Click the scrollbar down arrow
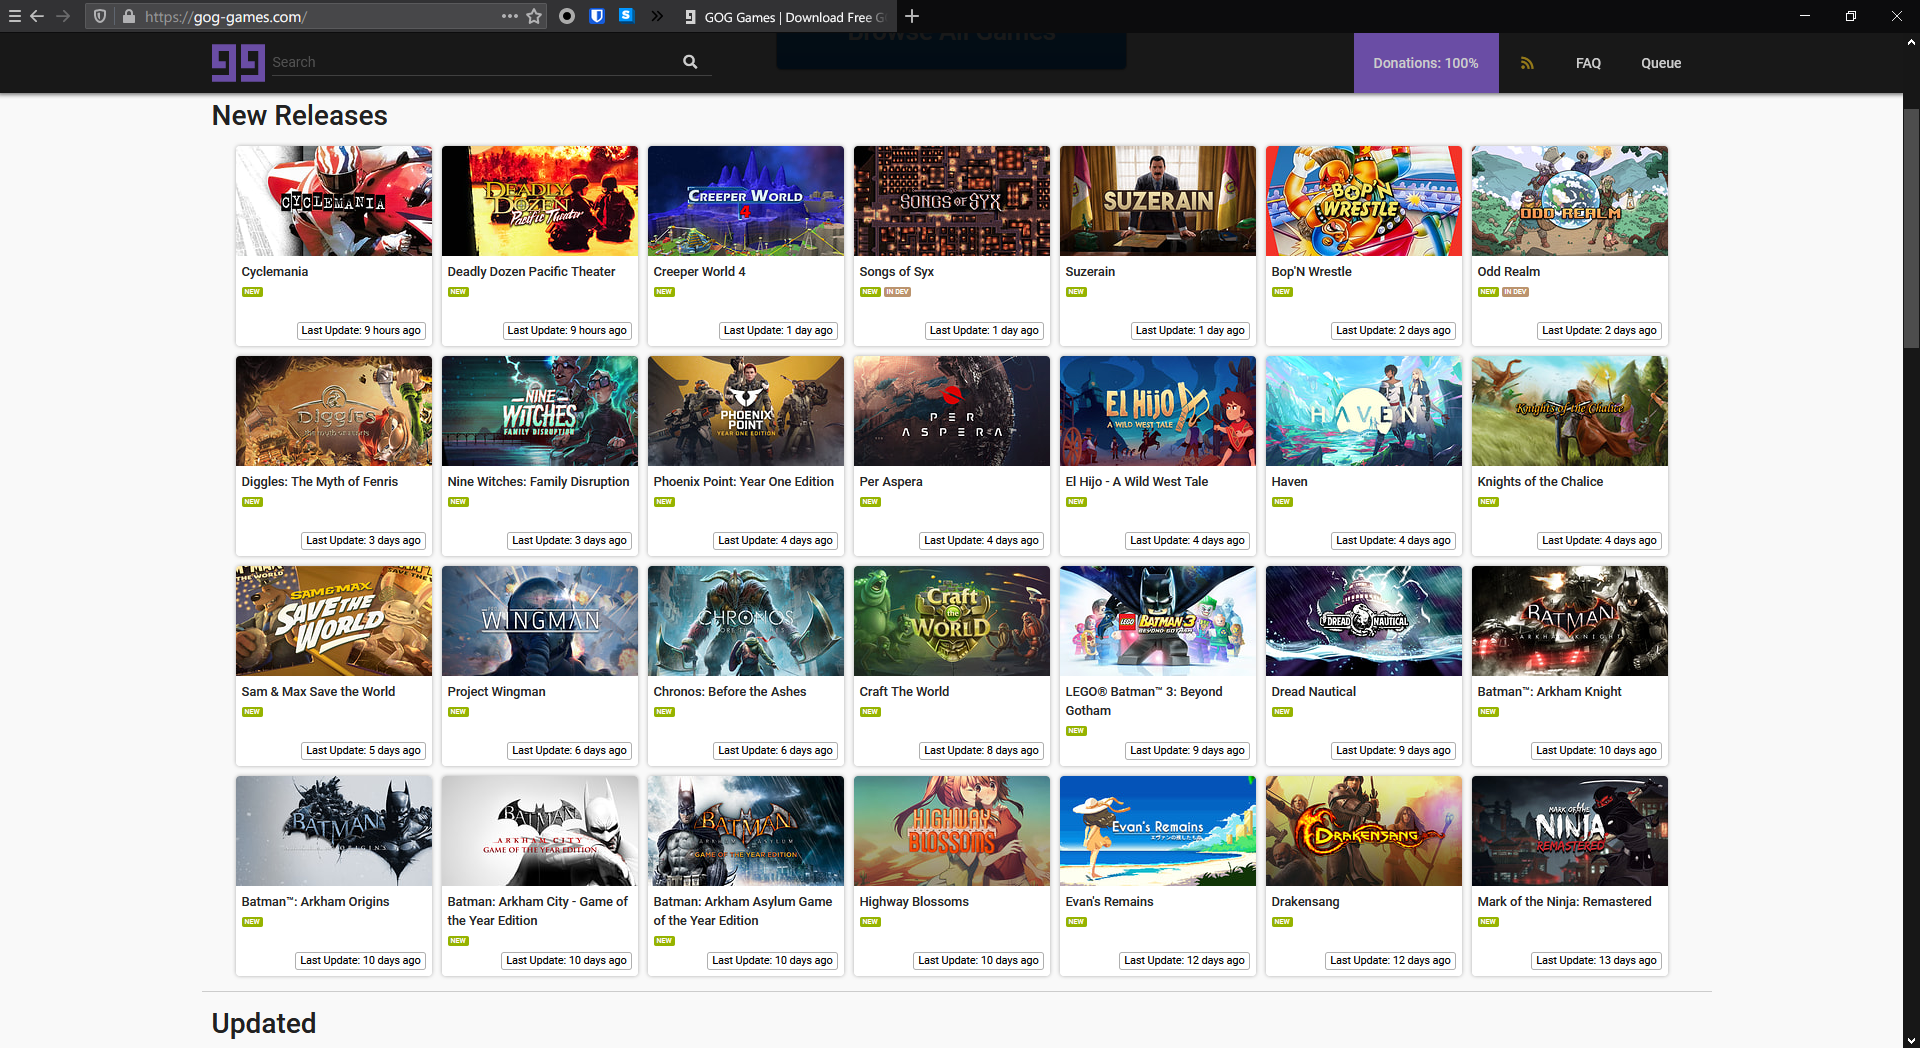The image size is (1920, 1048). (1911, 1040)
